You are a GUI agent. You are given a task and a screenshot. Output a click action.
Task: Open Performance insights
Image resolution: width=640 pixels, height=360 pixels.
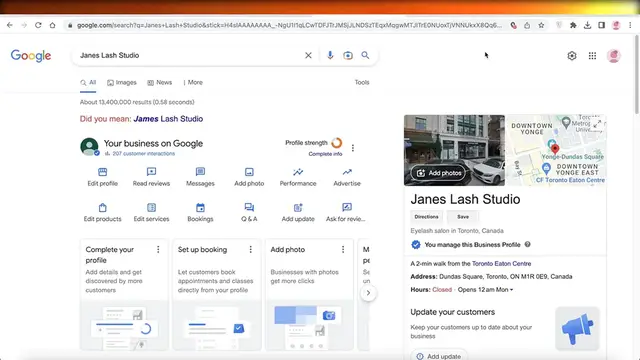pyautogui.click(x=298, y=177)
